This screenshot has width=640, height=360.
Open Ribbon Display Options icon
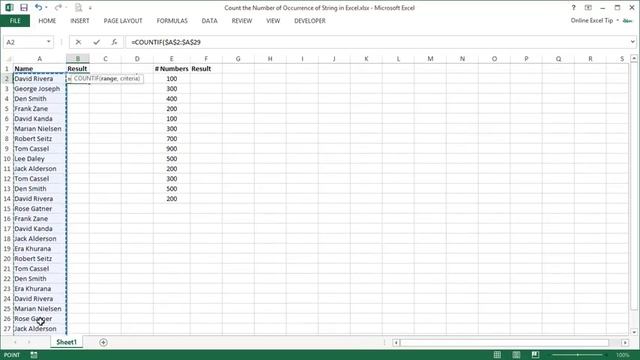(x=588, y=8)
